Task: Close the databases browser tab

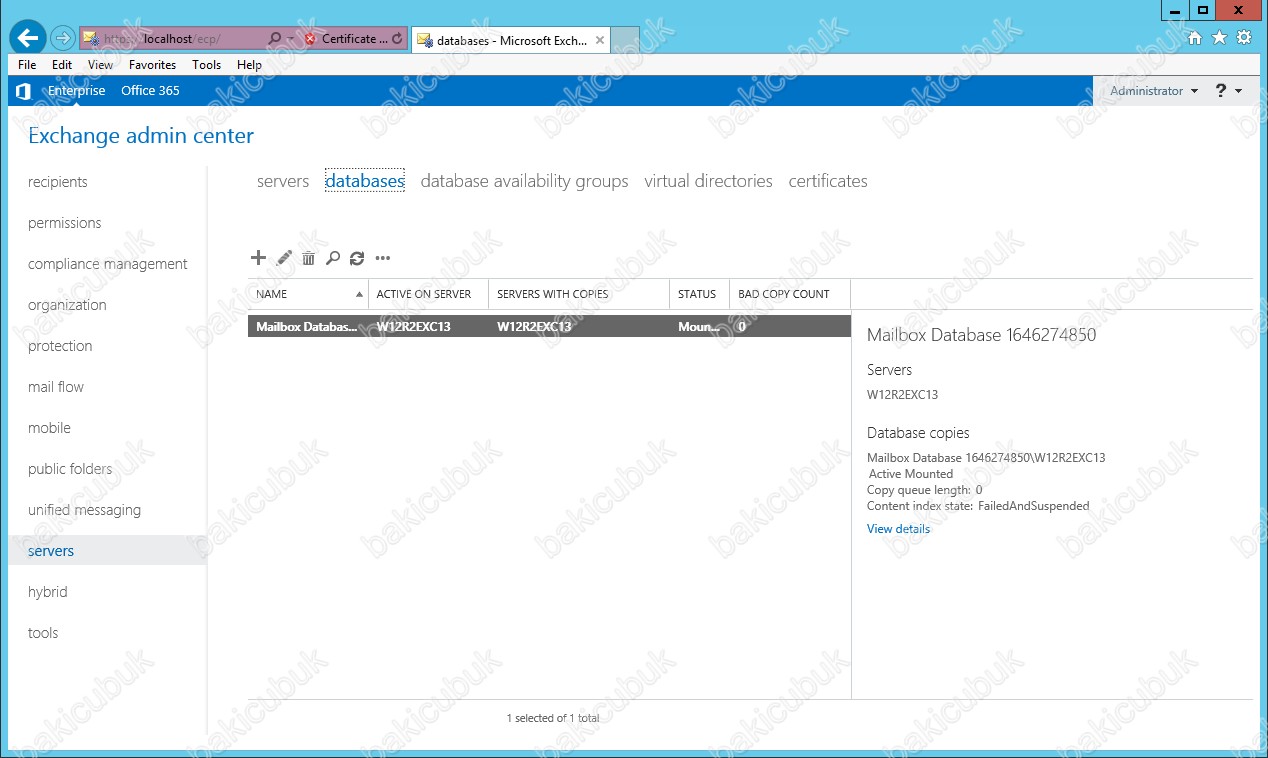Action: click(x=600, y=40)
